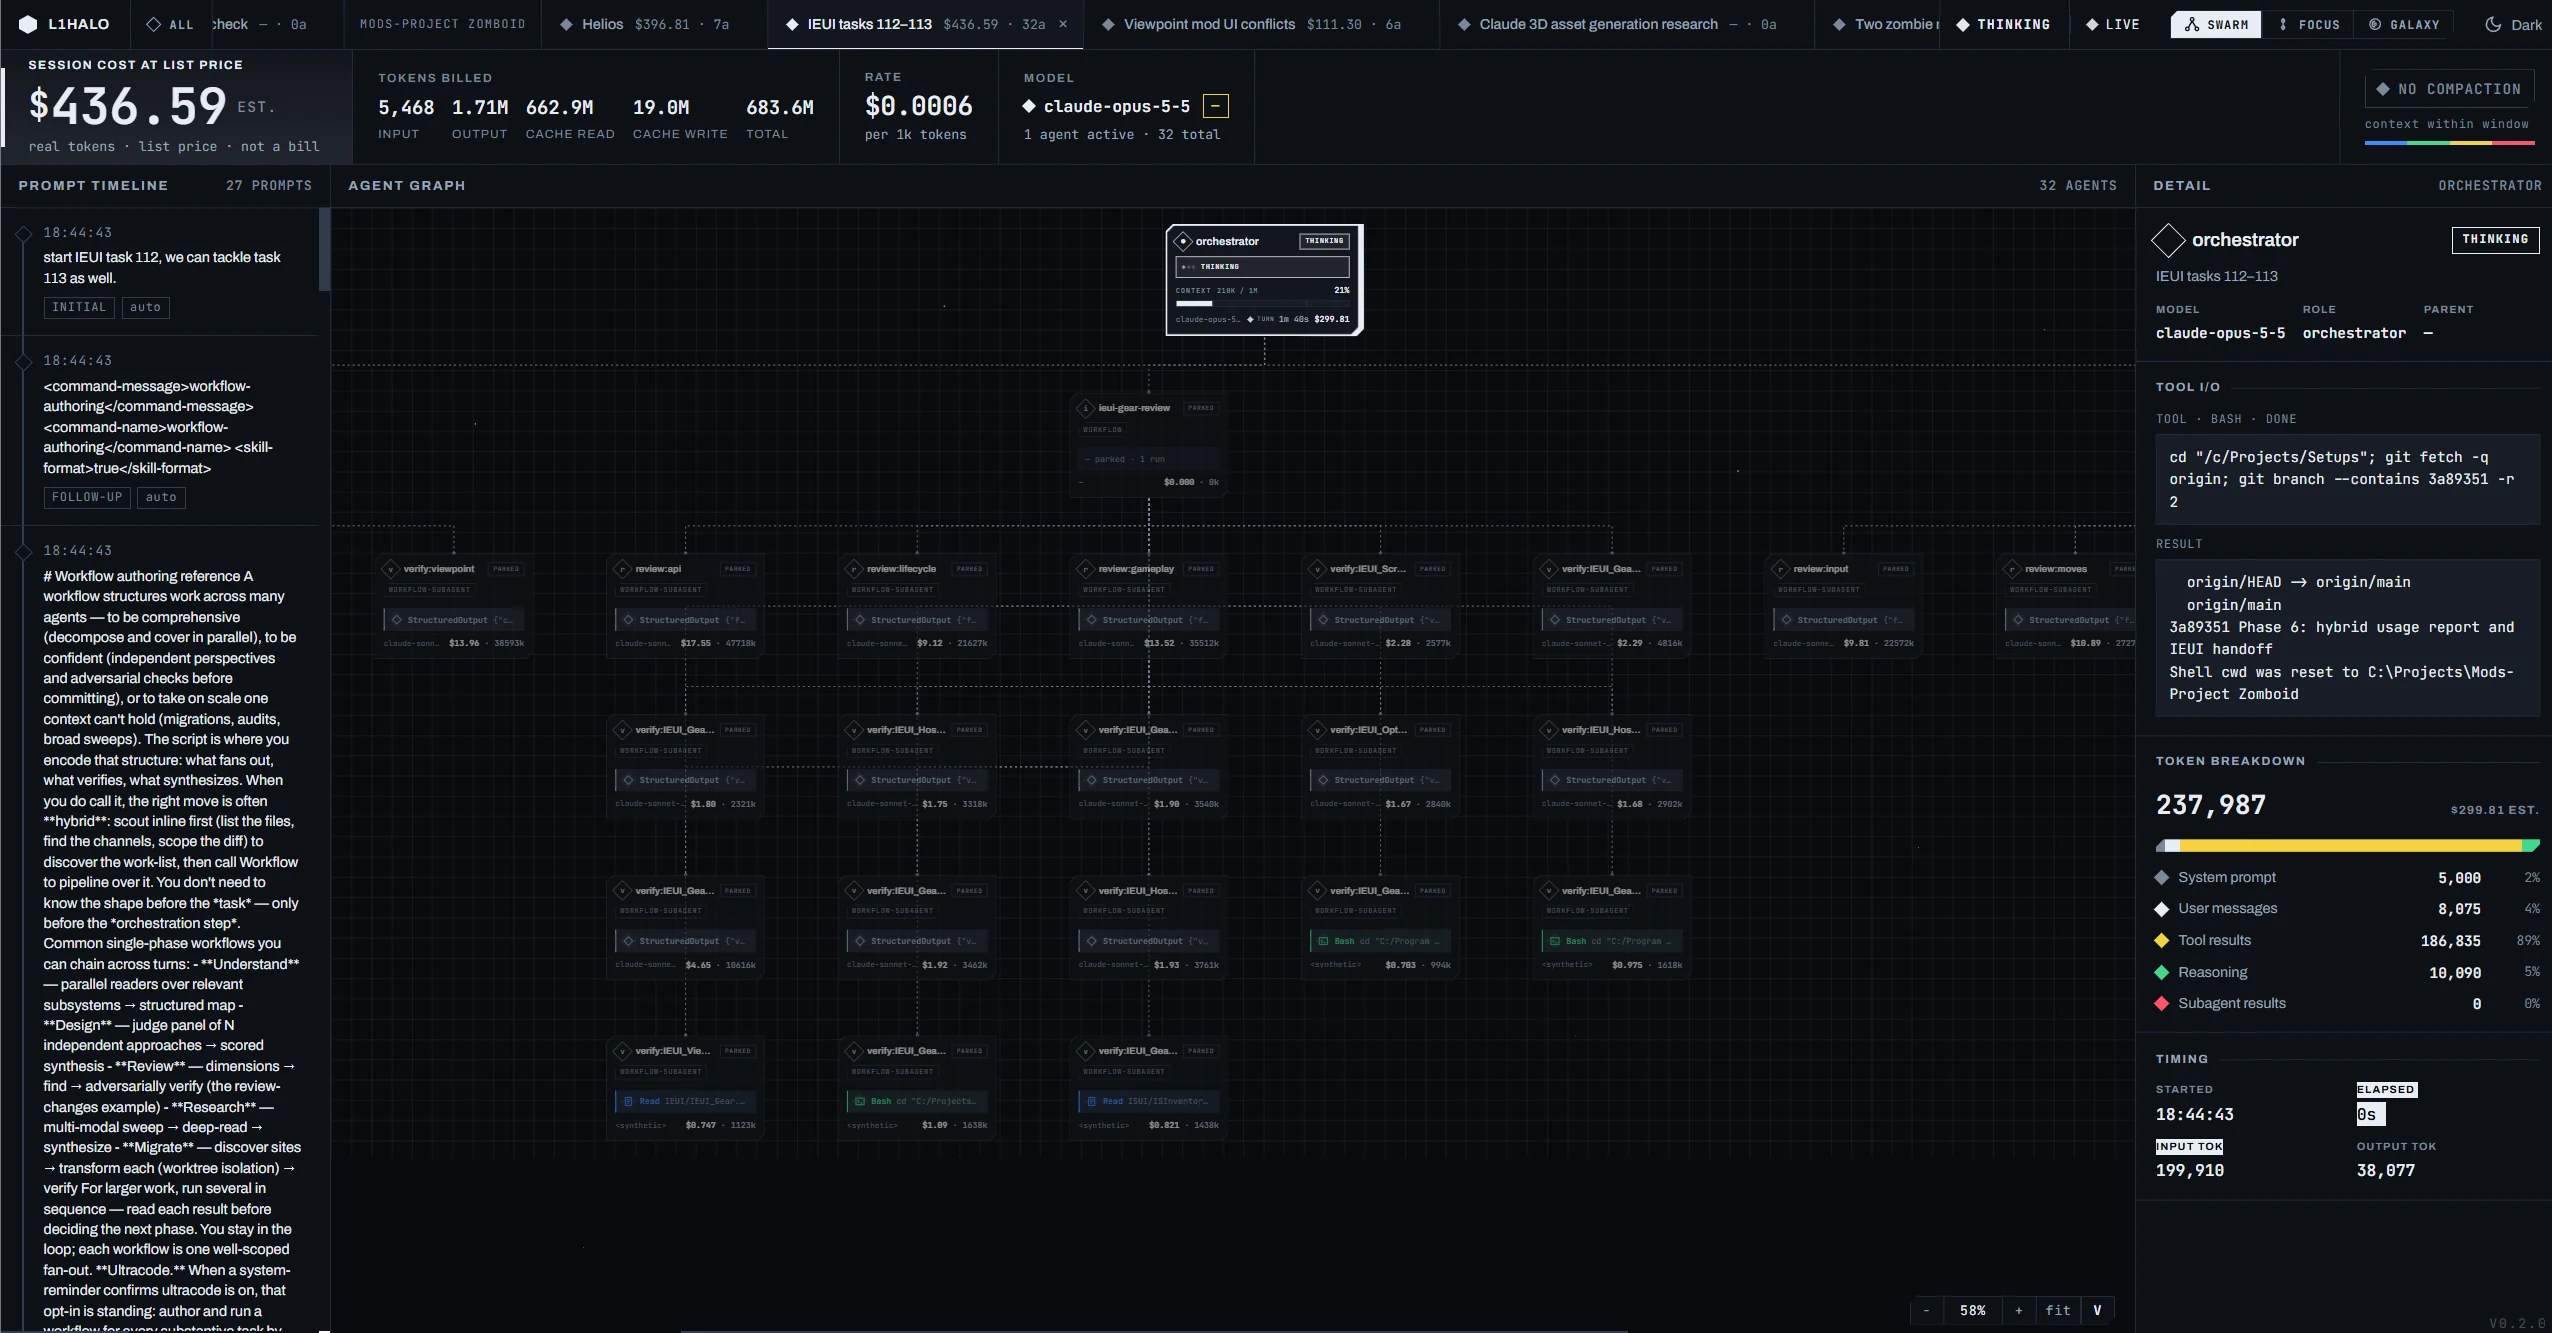
Task: Click the v icon on verify:IEUI_Scr node
Action: 1317,569
